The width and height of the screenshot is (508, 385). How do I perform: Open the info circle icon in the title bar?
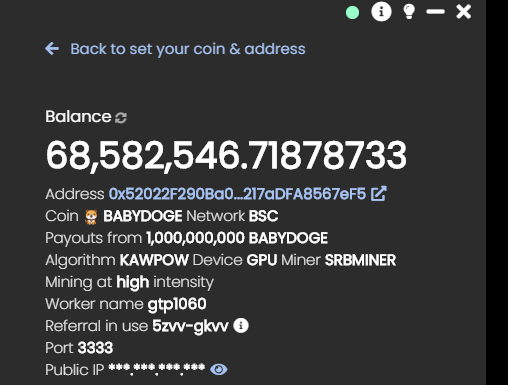pos(381,12)
